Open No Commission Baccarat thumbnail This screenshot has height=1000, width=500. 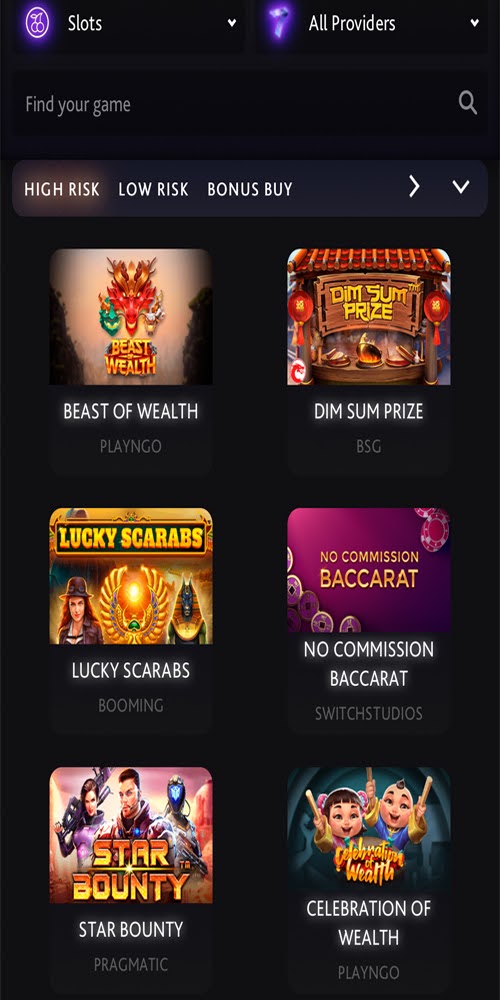pyautogui.click(x=369, y=570)
